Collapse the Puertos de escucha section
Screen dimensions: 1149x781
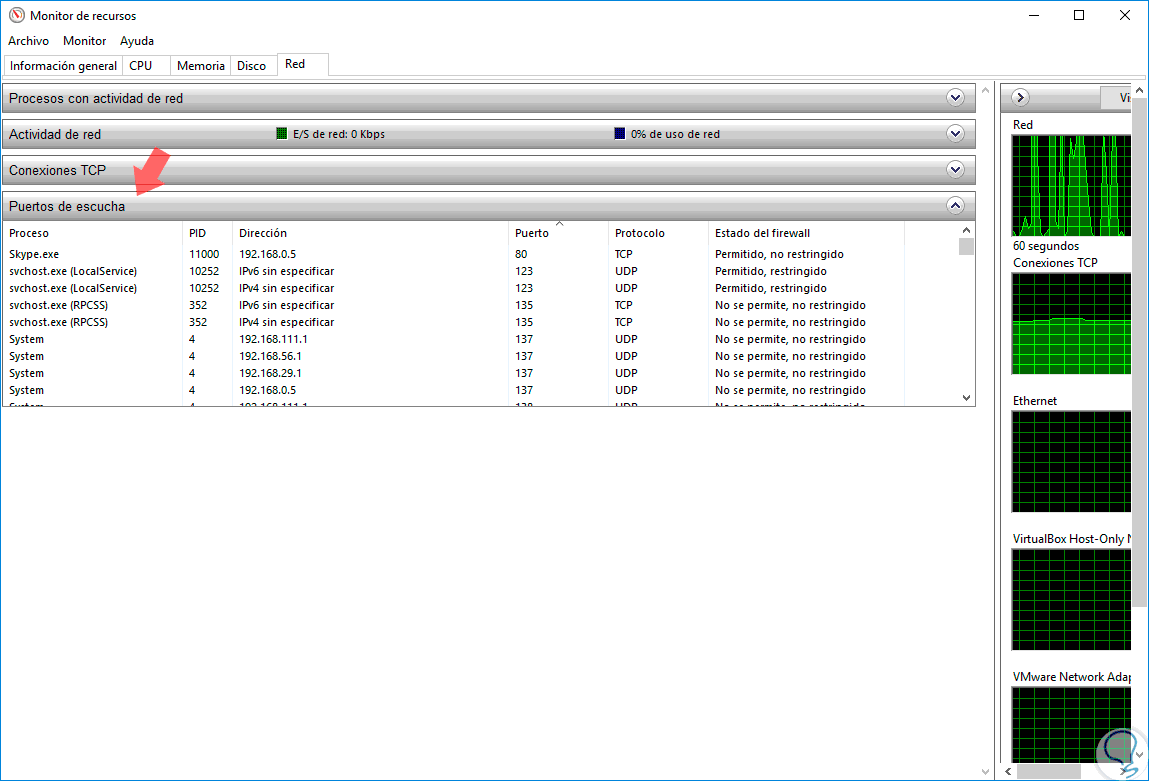(955, 206)
